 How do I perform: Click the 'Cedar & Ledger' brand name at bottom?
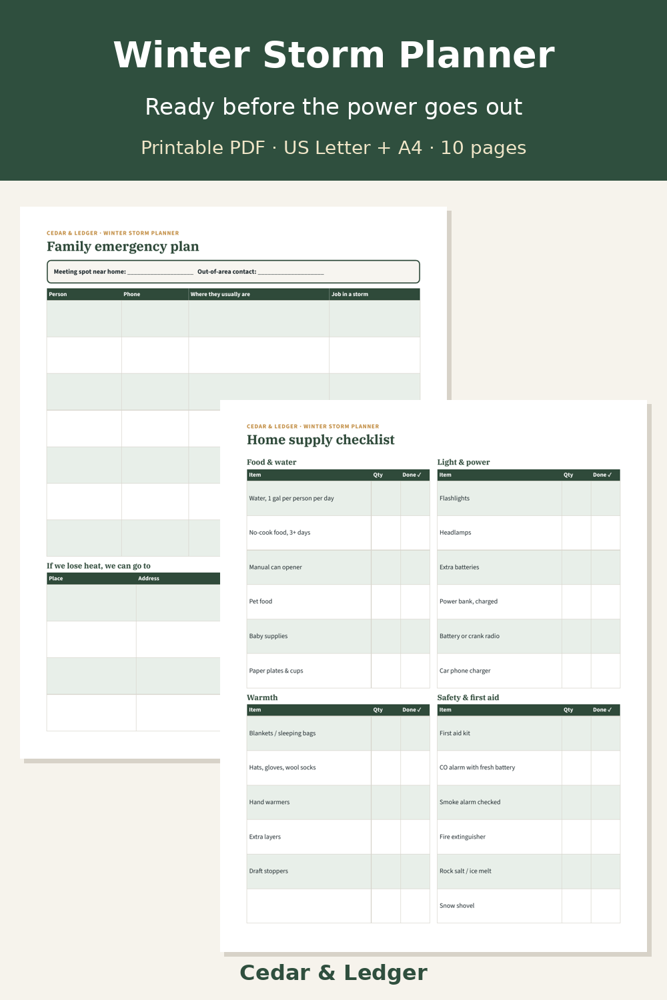coord(334,973)
